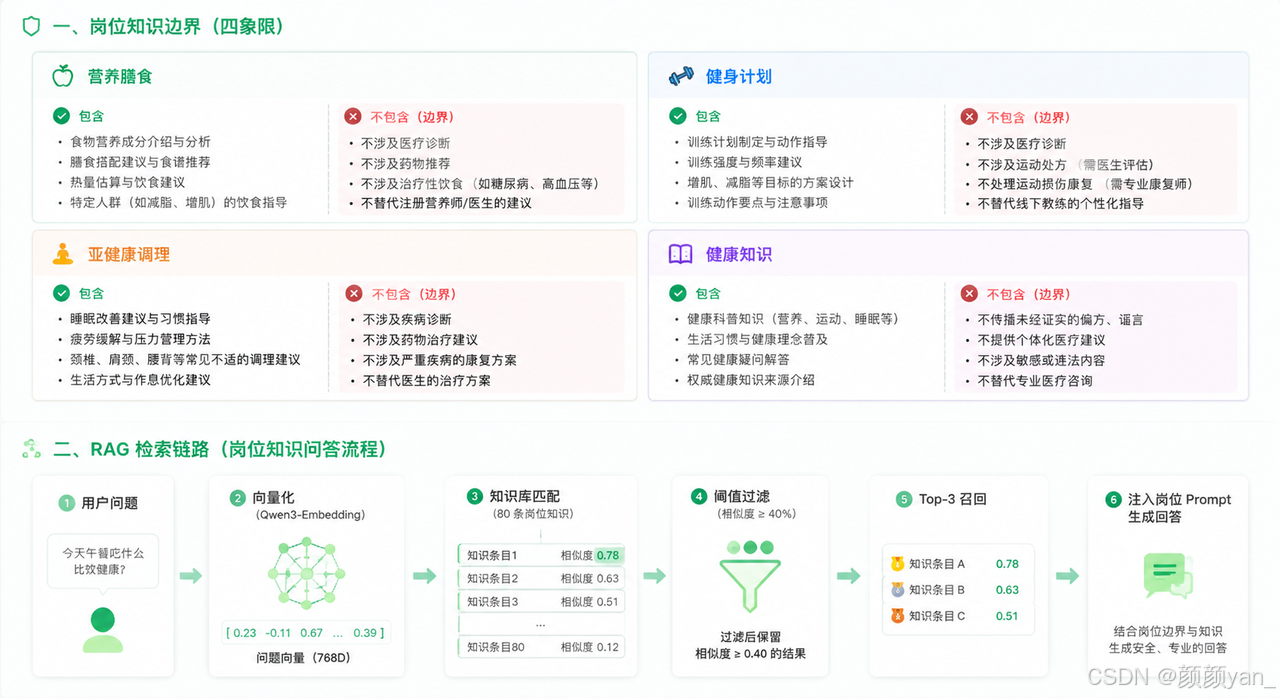The width and height of the screenshot is (1280, 698).
Task: Click the line 不替代注册营养师/医生的建议
Action: 447,203
